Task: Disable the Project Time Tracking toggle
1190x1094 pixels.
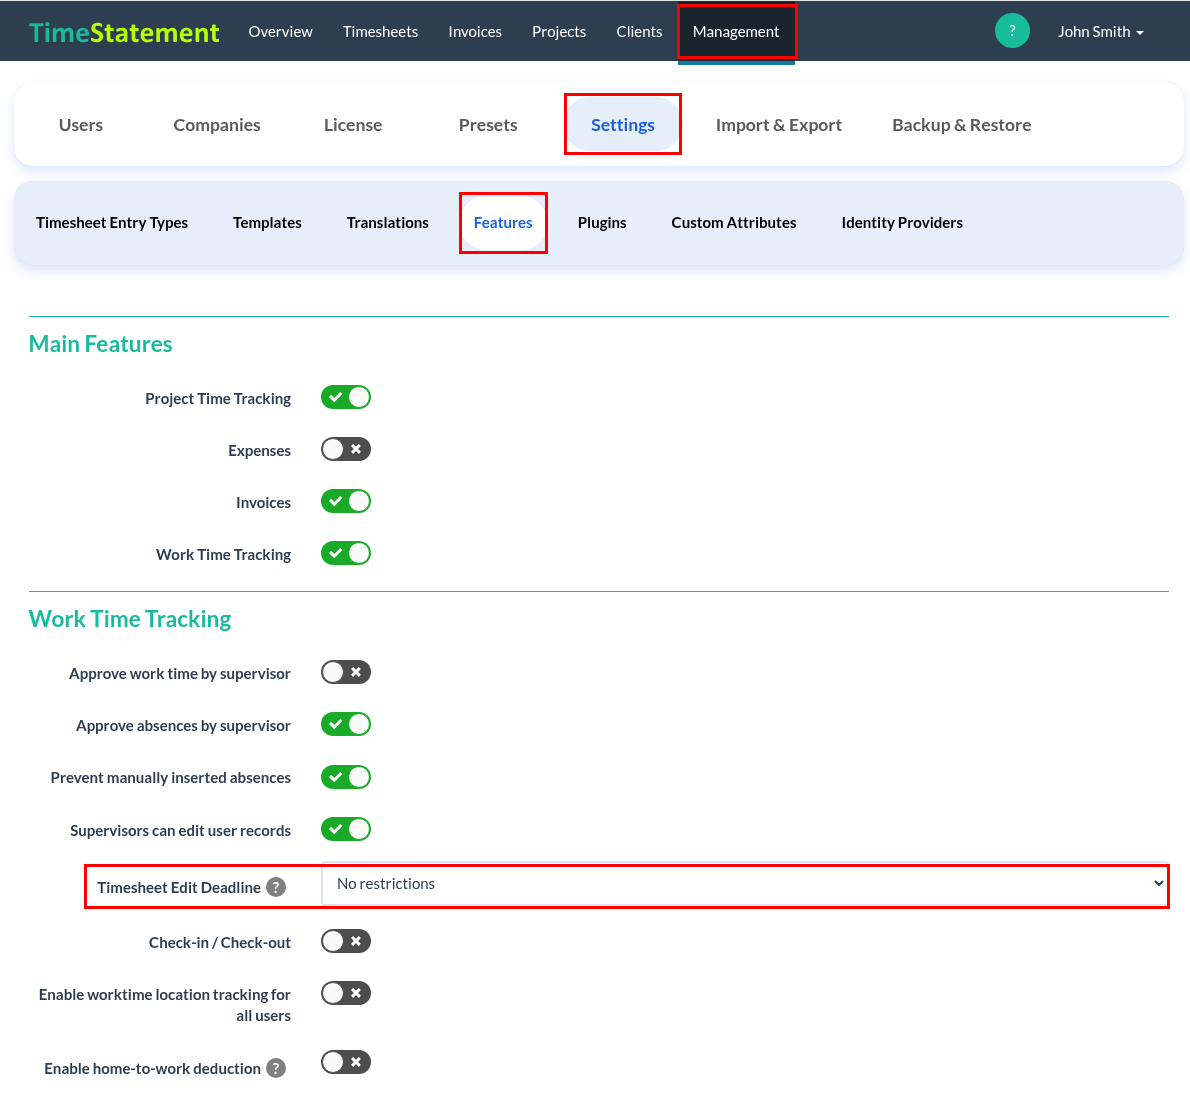Action: [345, 398]
